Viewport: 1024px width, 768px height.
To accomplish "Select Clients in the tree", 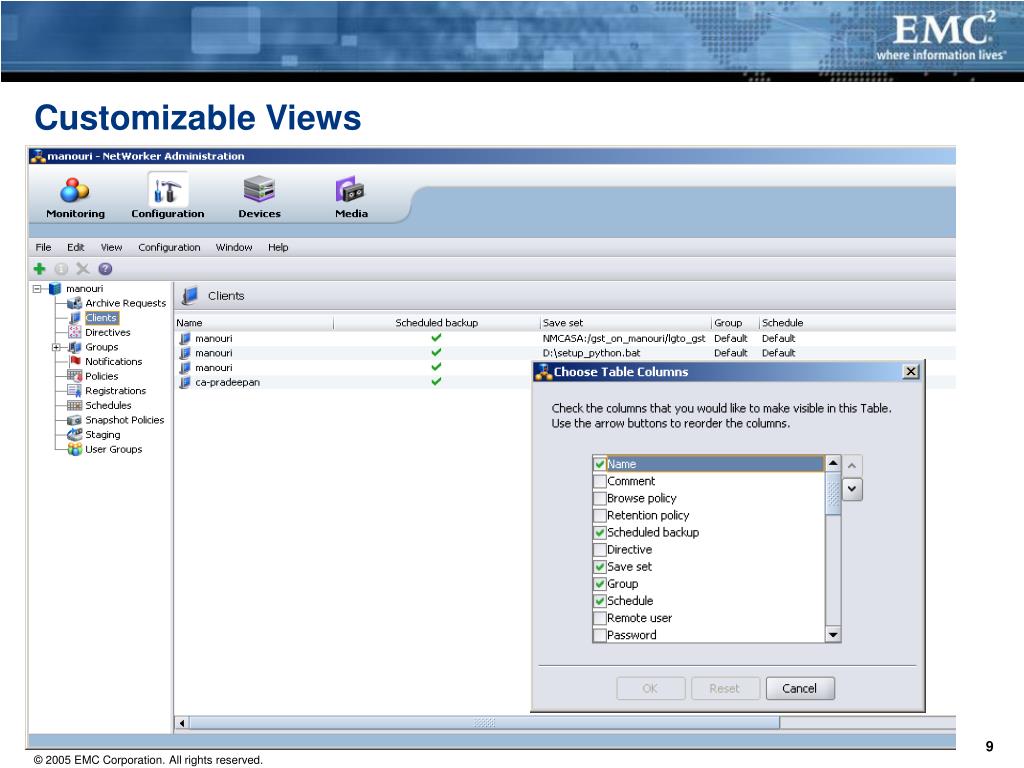I will [x=101, y=318].
